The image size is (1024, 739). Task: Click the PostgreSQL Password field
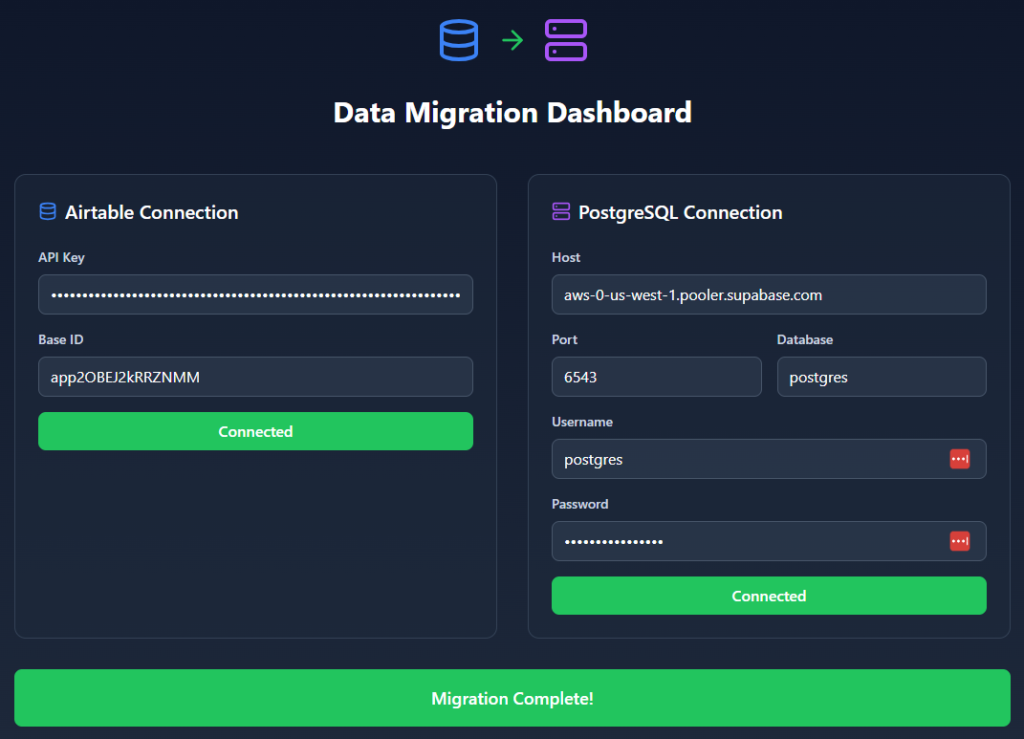point(769,541)
